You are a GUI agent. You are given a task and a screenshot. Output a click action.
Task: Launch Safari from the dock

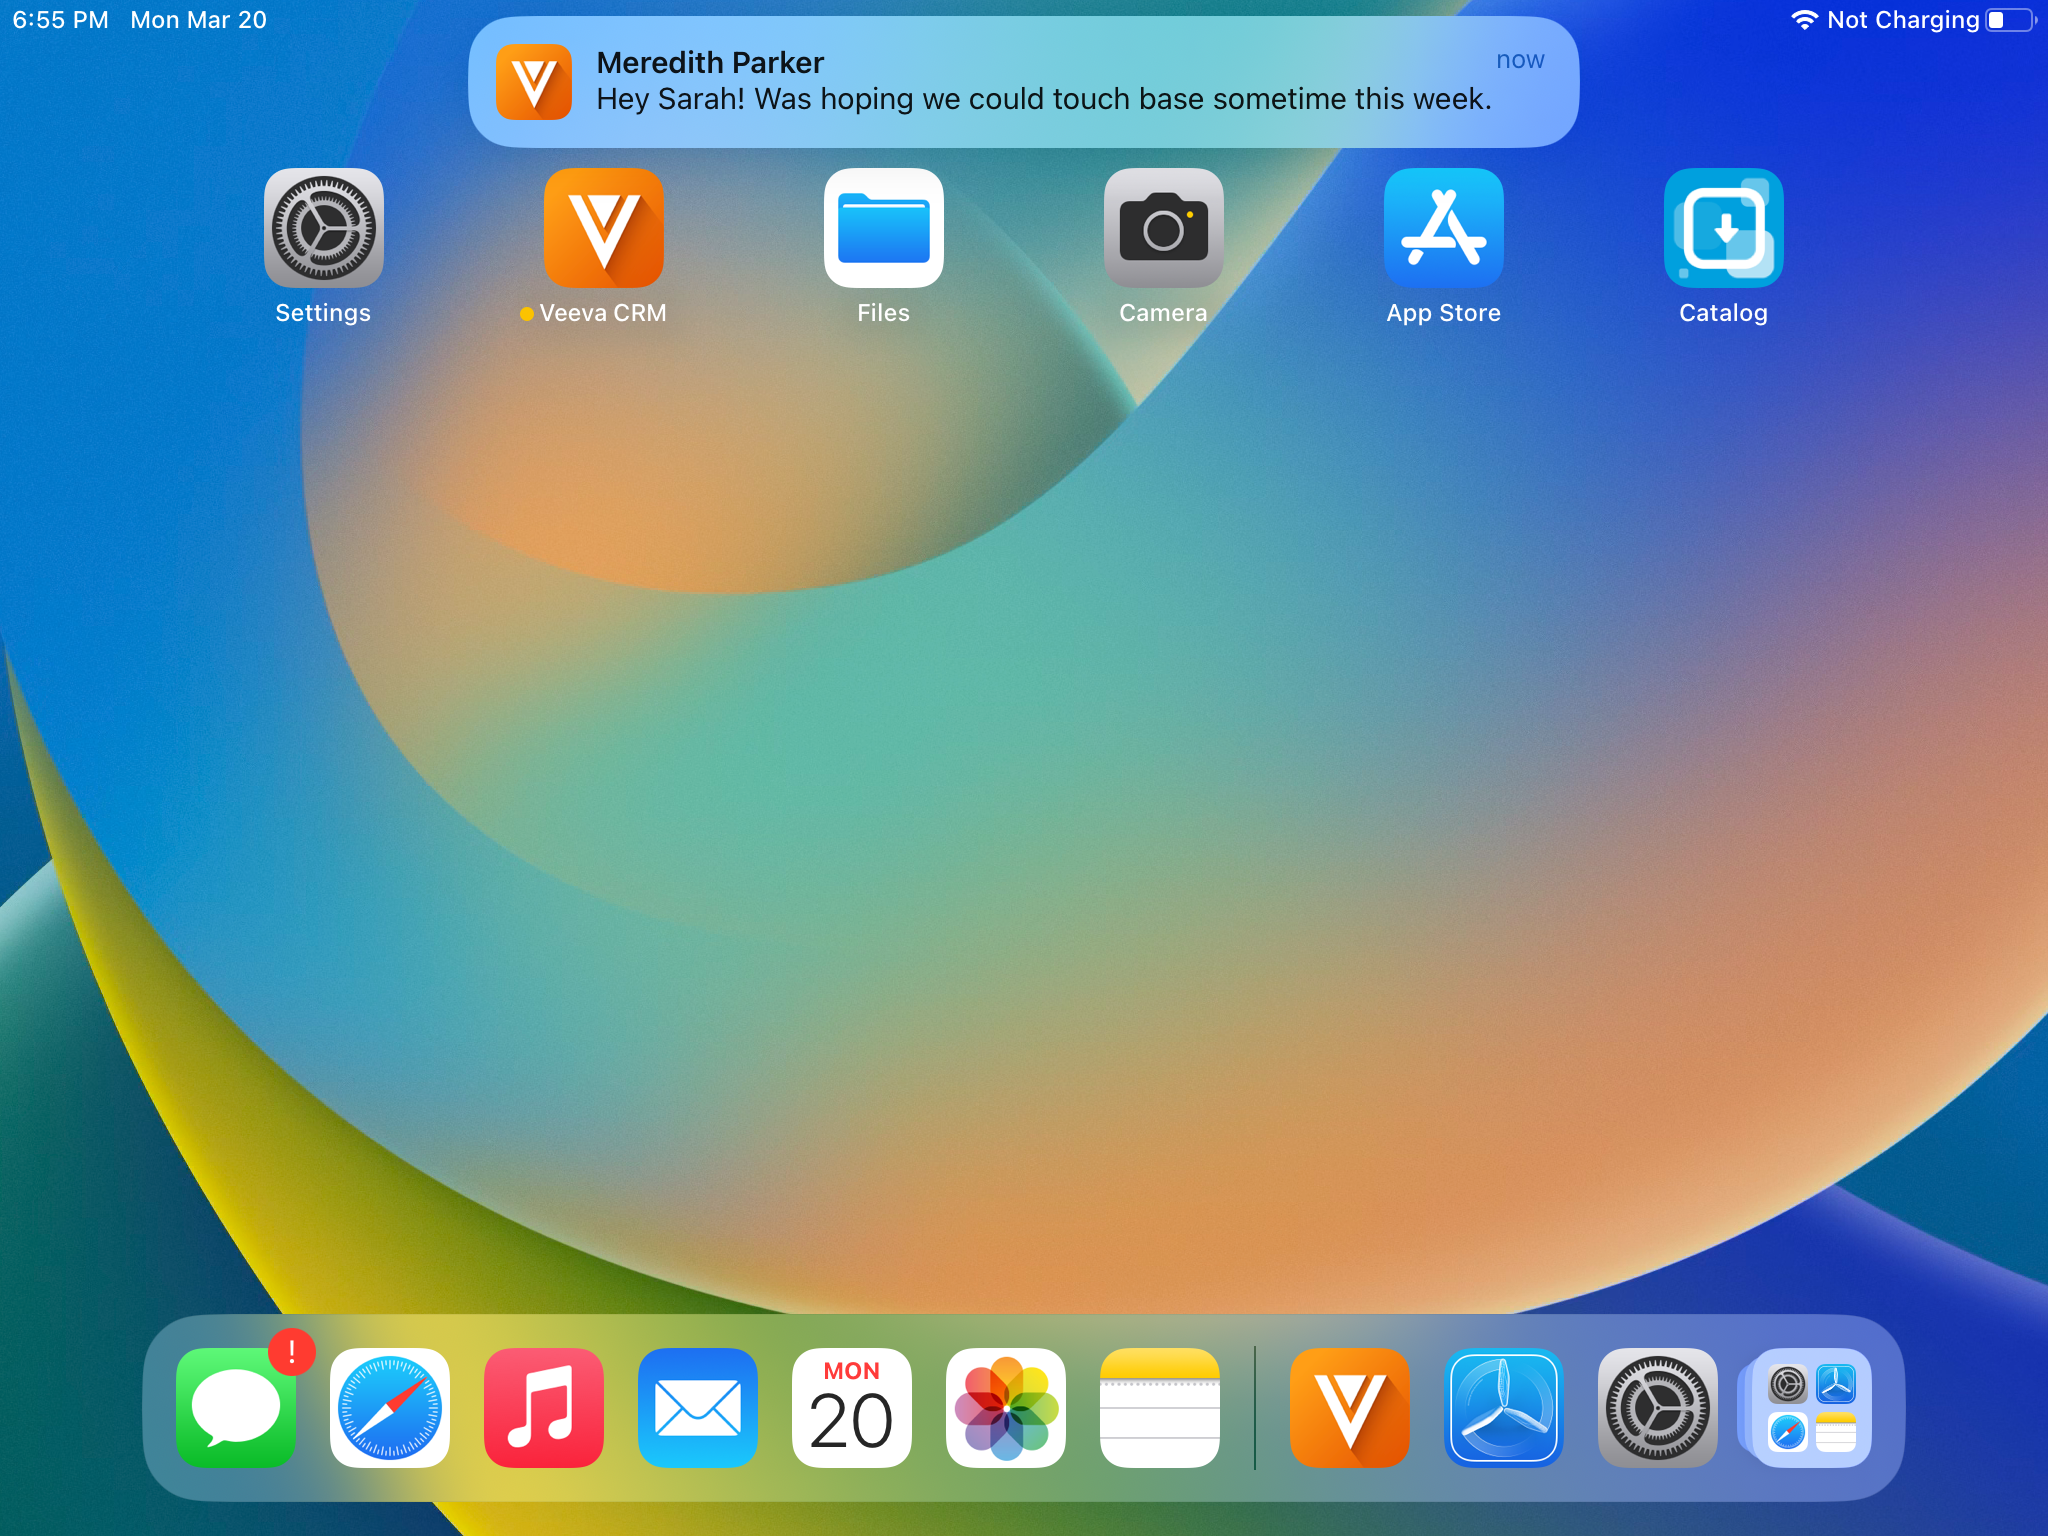tap(390, 1408)
